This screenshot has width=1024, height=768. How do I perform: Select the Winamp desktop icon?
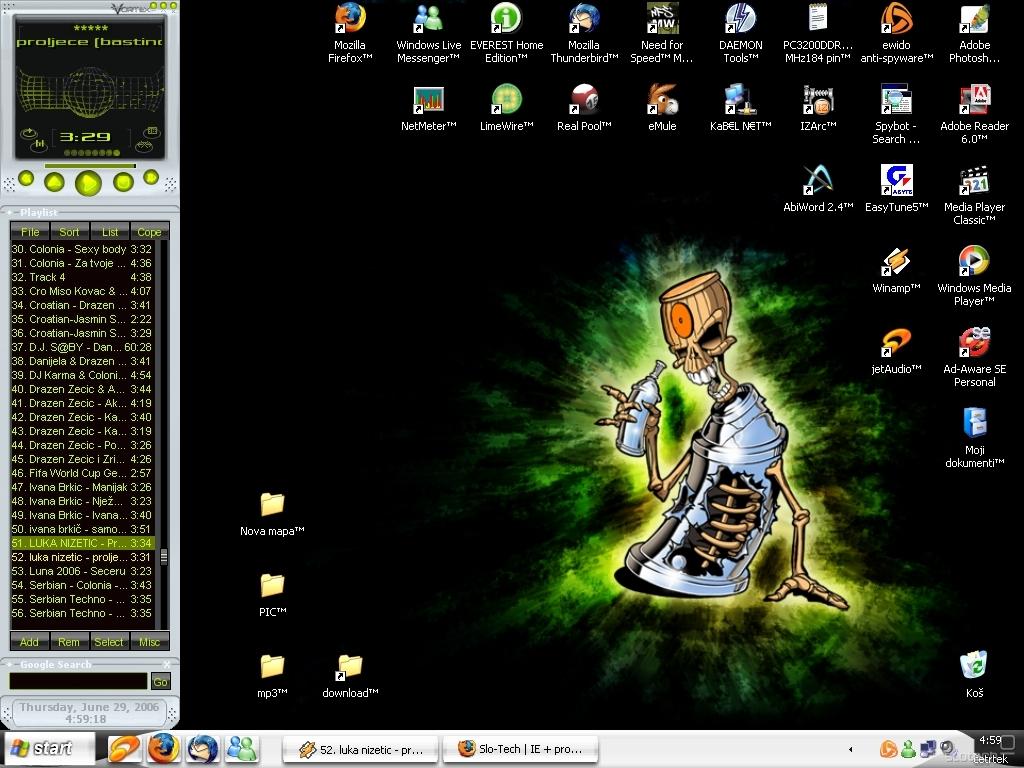896,270
